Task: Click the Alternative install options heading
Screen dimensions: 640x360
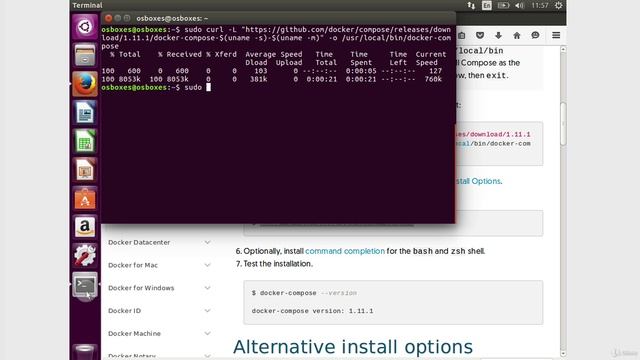Action: point(353,347)
